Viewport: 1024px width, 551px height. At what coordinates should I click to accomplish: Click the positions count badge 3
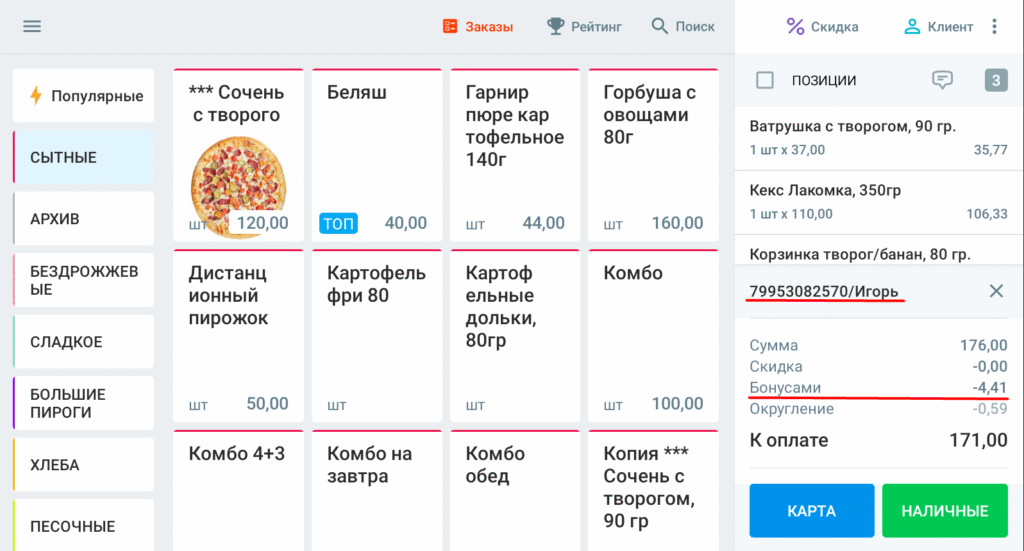point(996,80)
